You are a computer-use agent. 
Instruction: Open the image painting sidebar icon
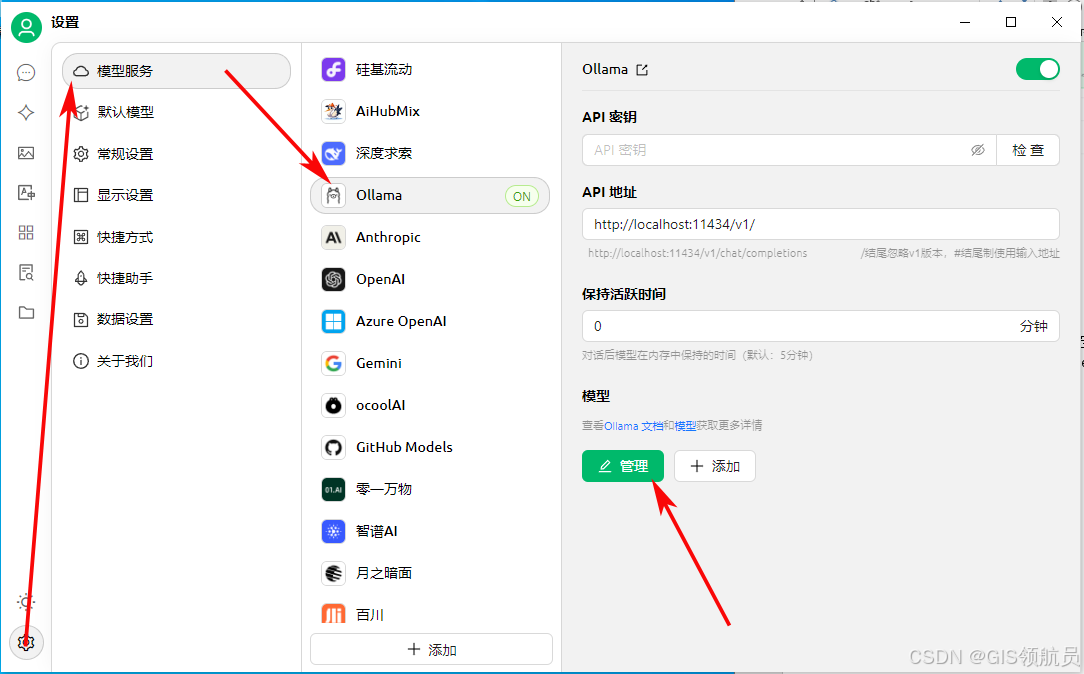click(x=26, y=153)
